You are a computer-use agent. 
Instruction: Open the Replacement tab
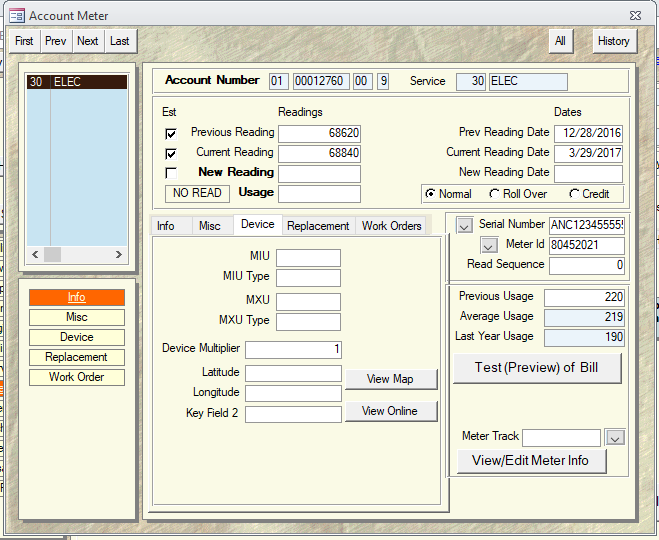click(318, 226)
